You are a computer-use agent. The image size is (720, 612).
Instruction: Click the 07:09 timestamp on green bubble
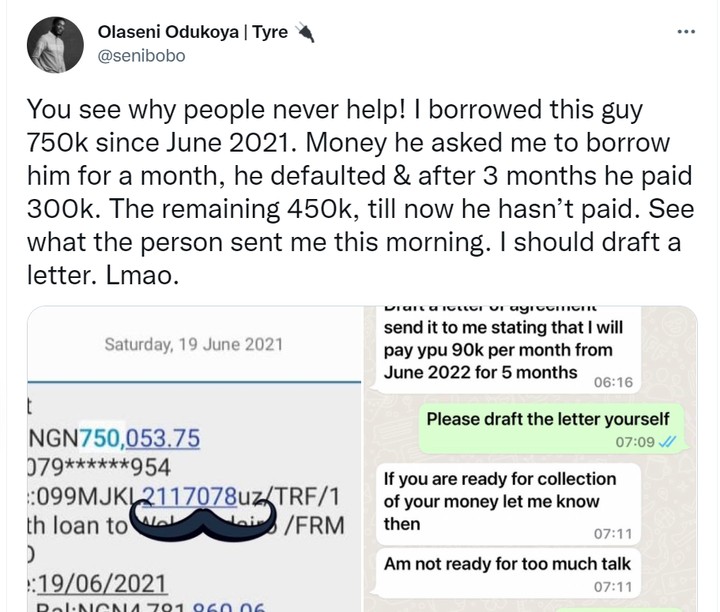coord(635,442)
